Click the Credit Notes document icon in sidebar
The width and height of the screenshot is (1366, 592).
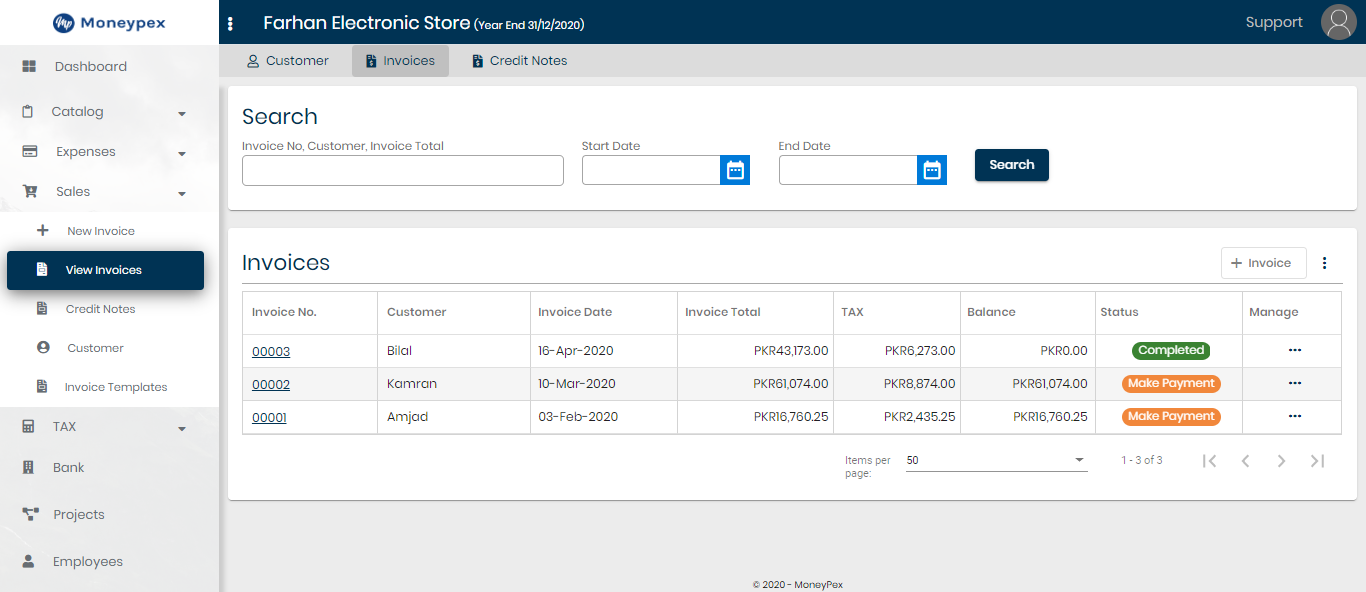(x=42, y=308)
